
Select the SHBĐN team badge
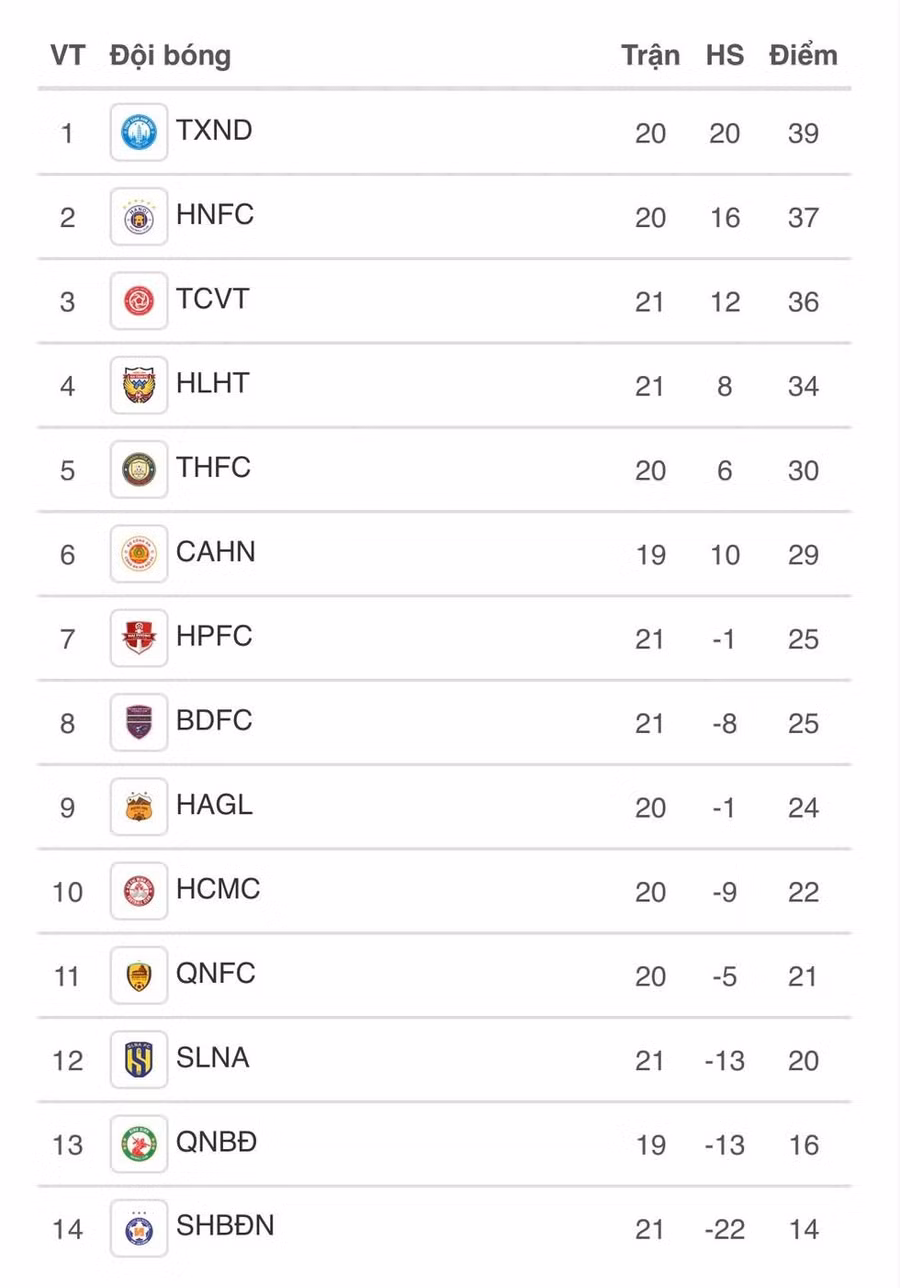139,1228
